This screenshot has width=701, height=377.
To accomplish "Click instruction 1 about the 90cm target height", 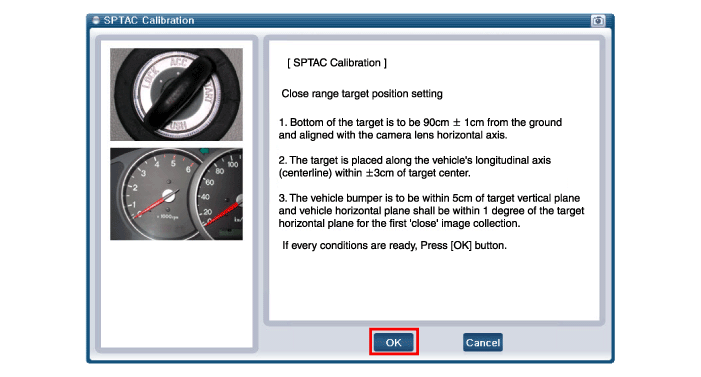I will [420, 129].
